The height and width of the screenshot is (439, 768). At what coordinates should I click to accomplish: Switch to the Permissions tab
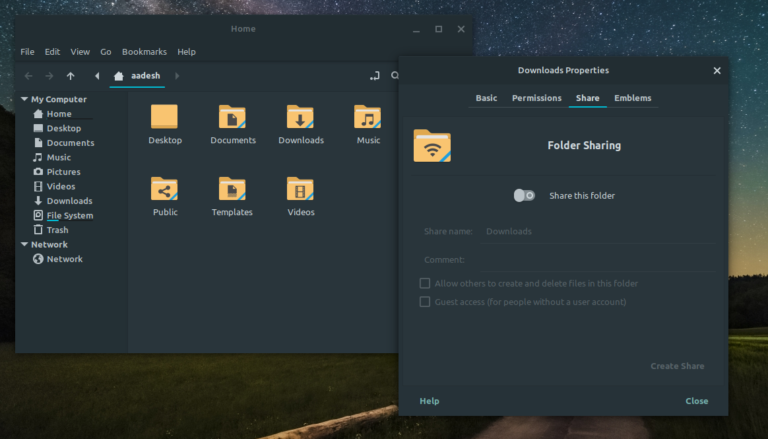[x=536, y=98]
